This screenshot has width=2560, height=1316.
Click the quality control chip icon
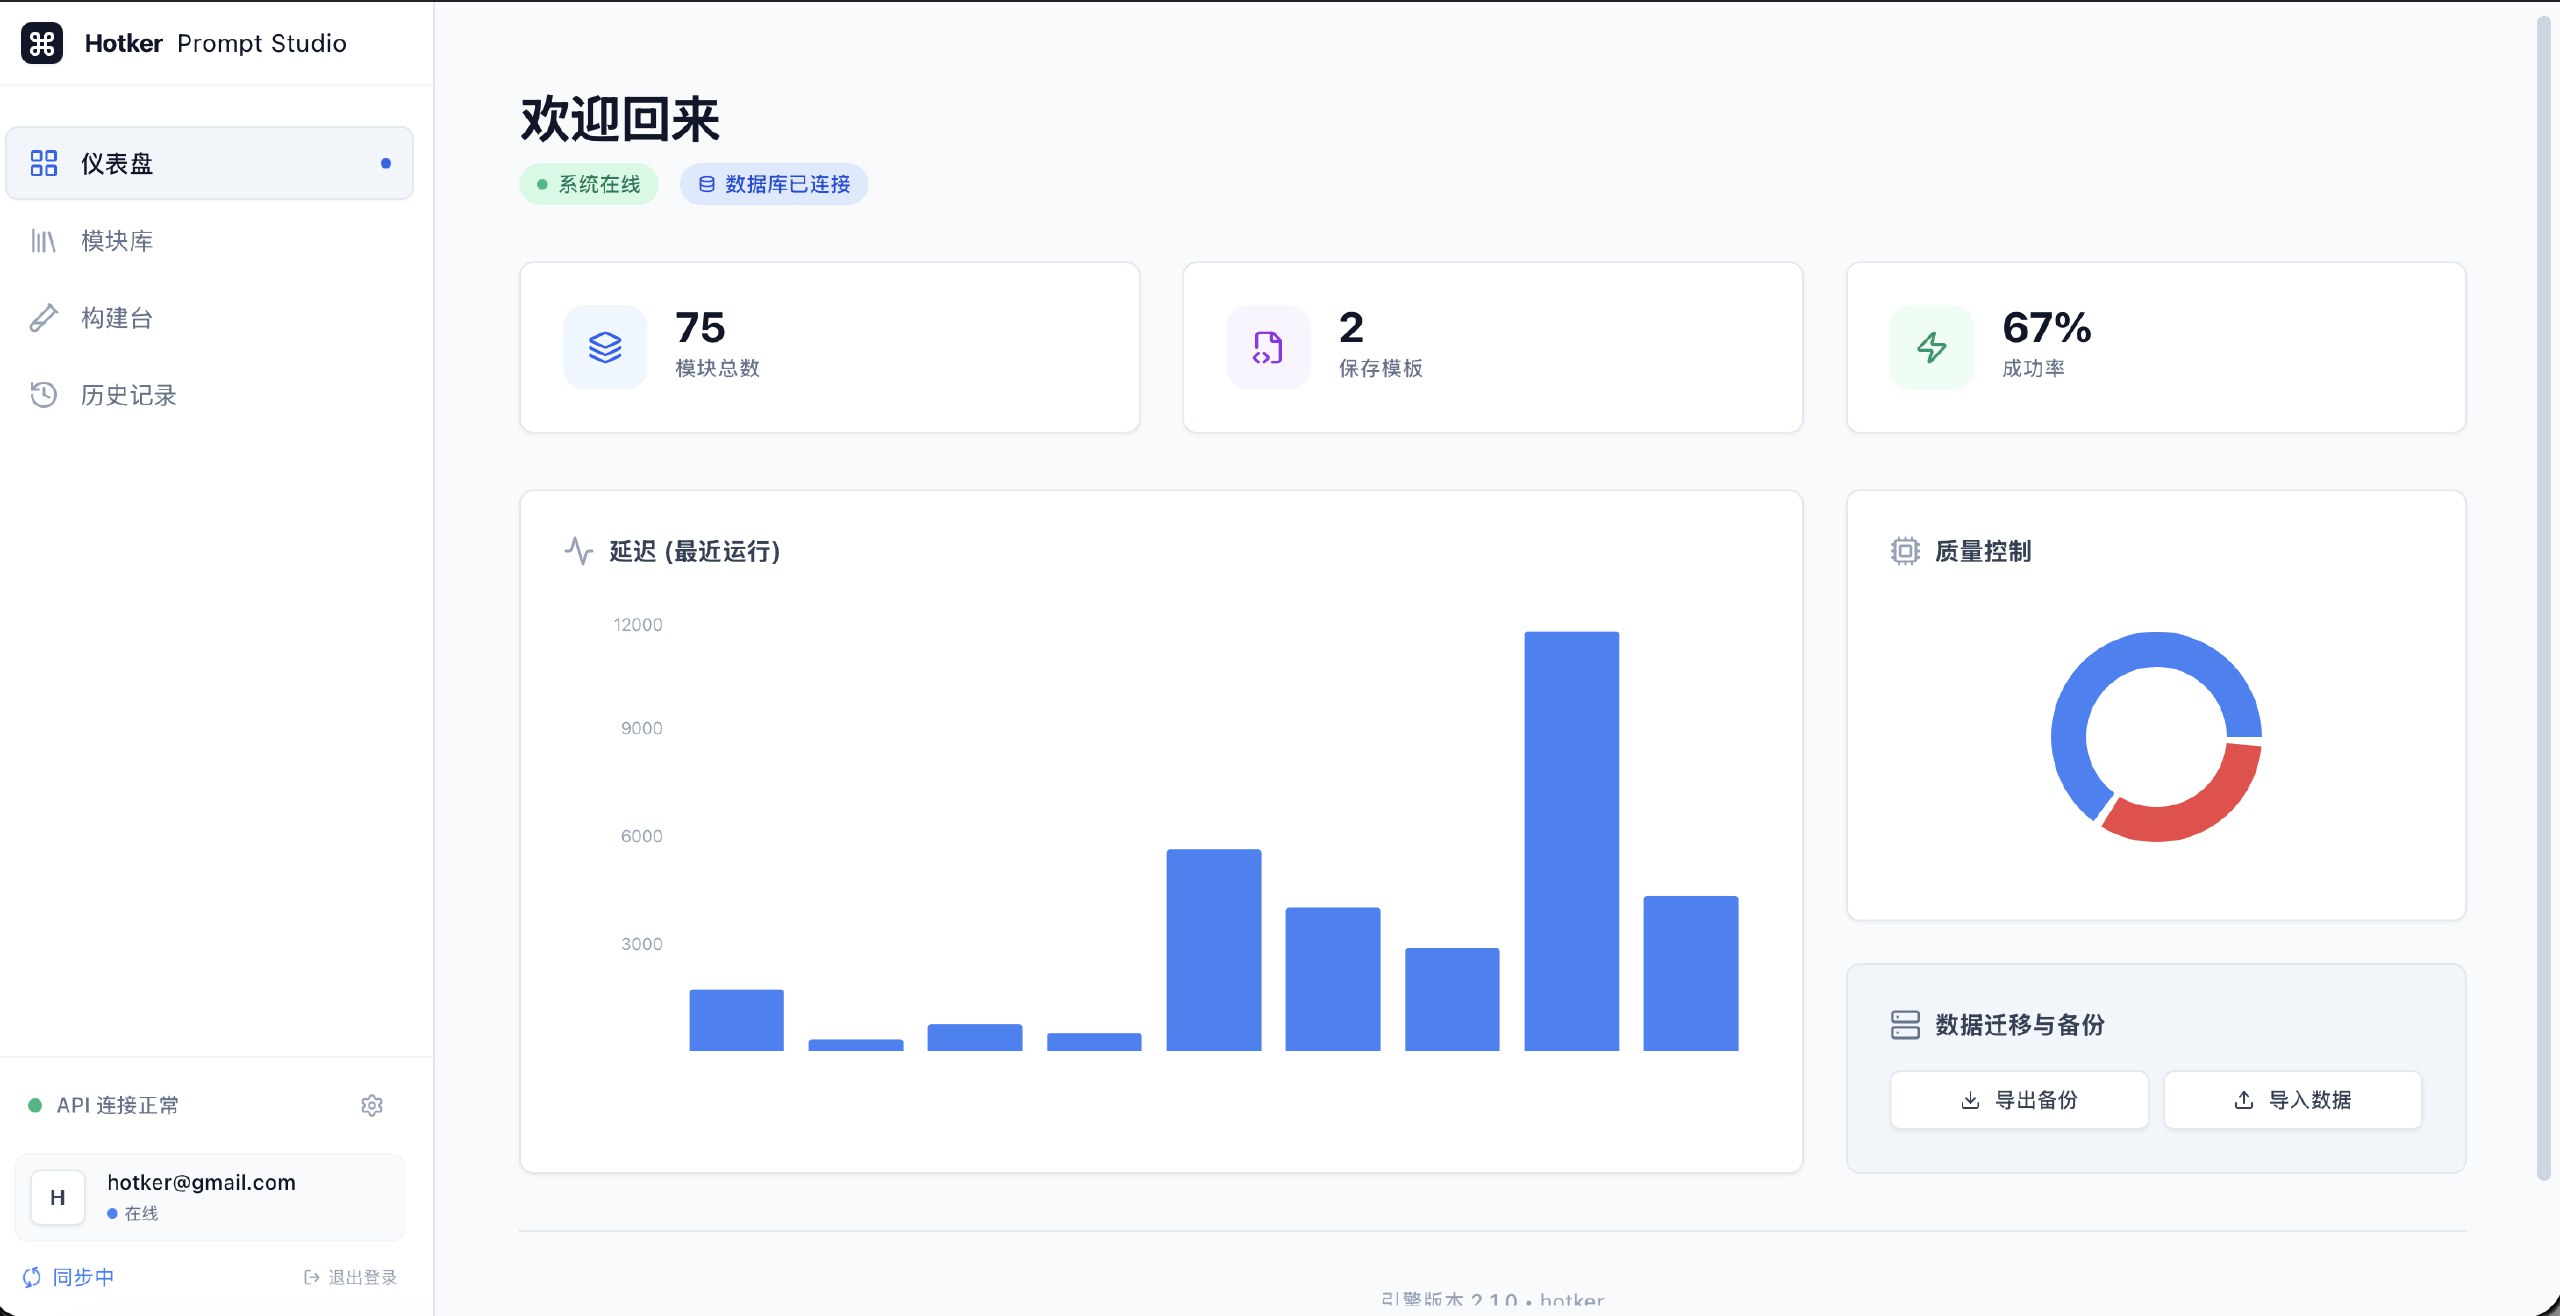click(1905, 551)
